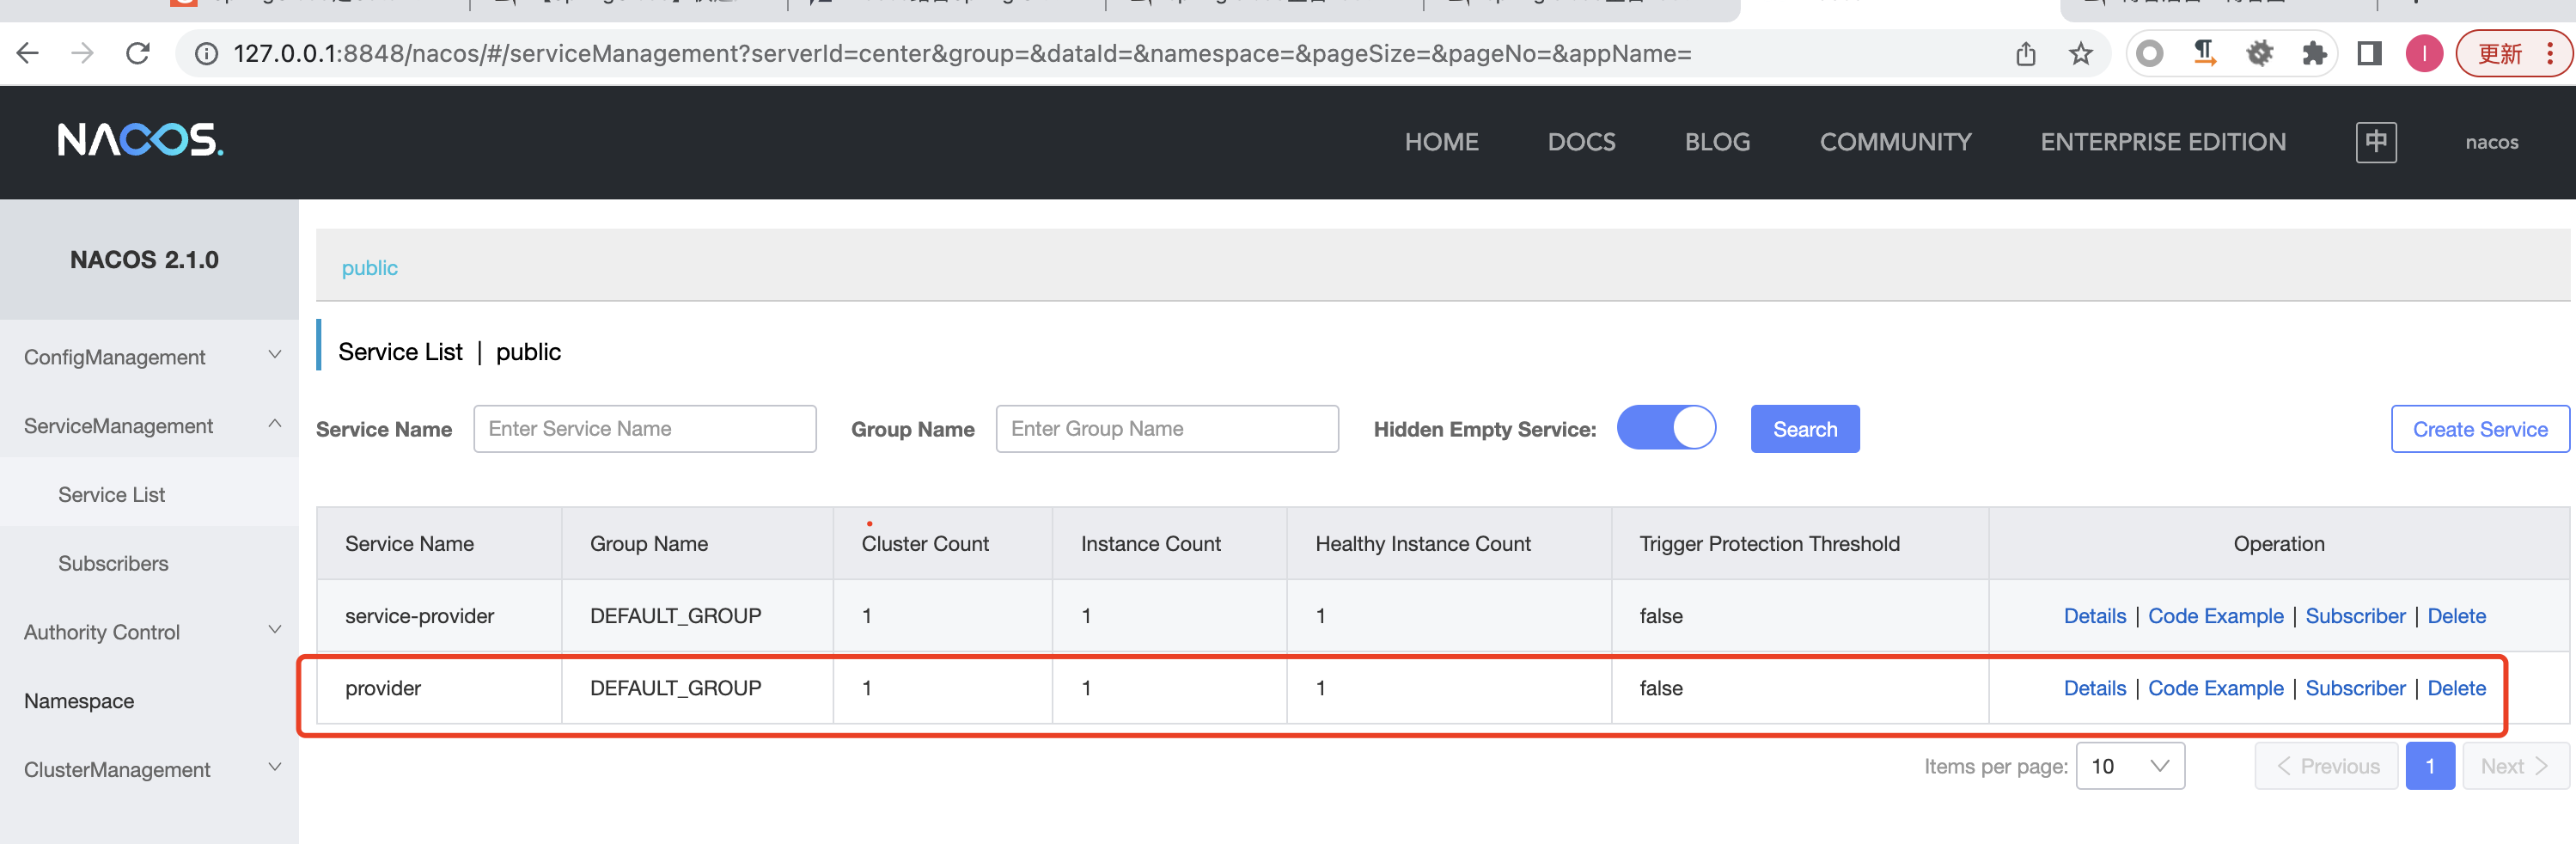This screenshot has height=844, width=2576.
Task: Click the browser back arrow
Action: [28, 54]
